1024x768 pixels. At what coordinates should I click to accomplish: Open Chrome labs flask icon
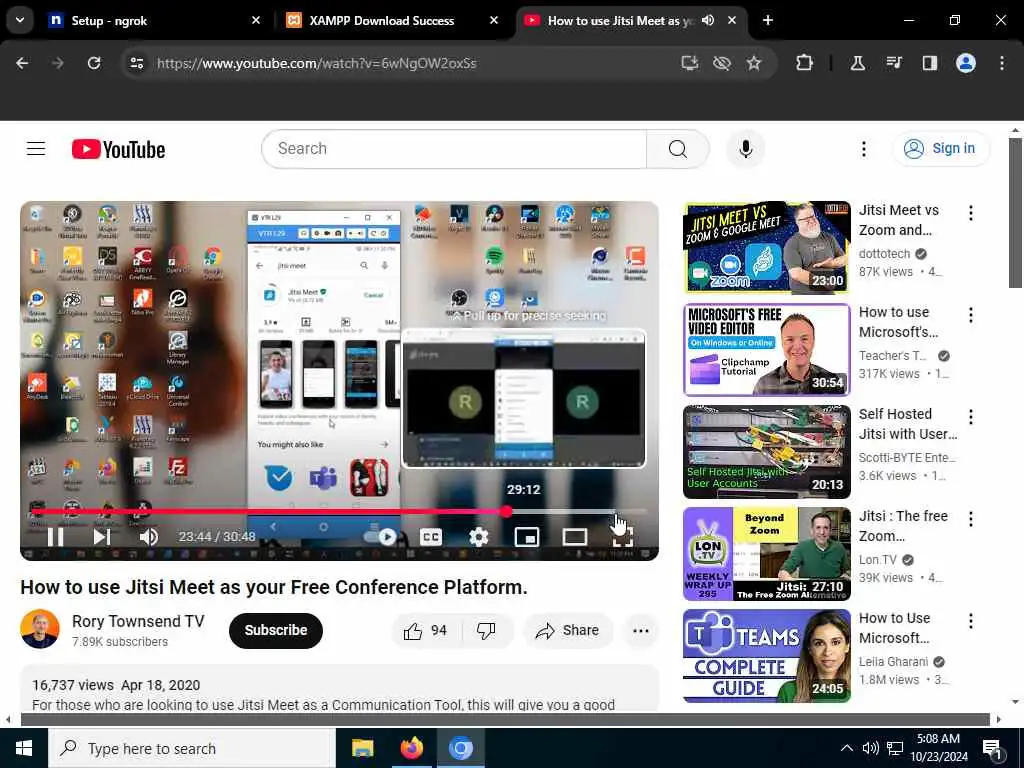[857, 63]
